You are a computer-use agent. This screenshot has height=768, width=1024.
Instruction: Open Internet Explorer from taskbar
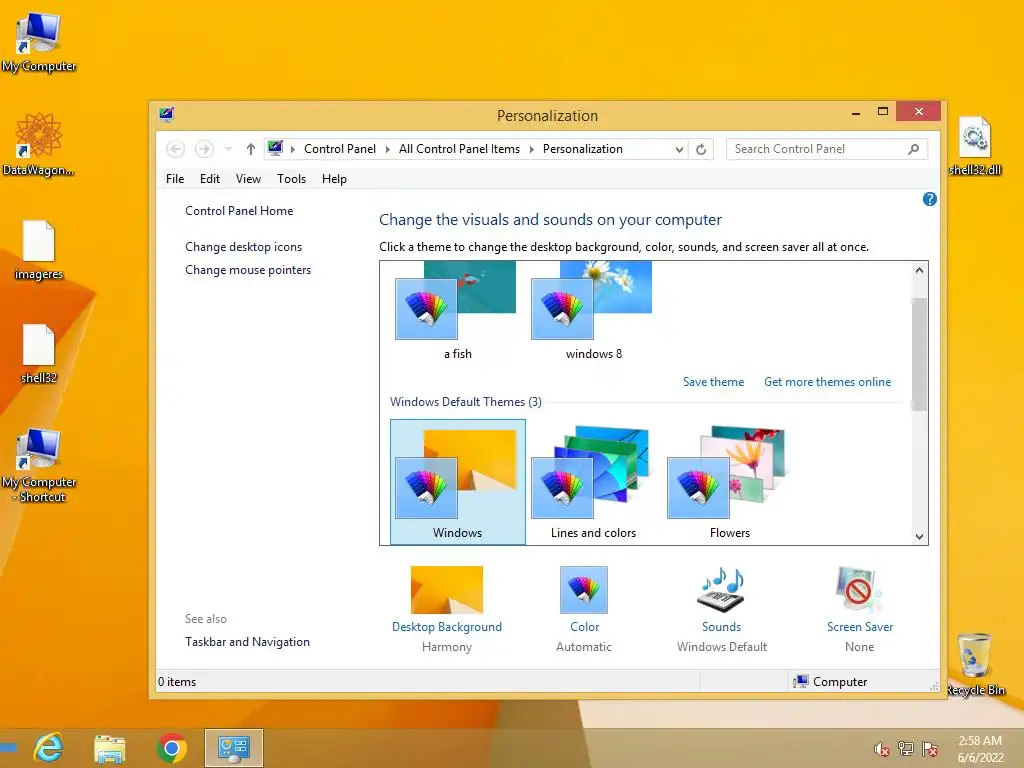tap(48, 748)
